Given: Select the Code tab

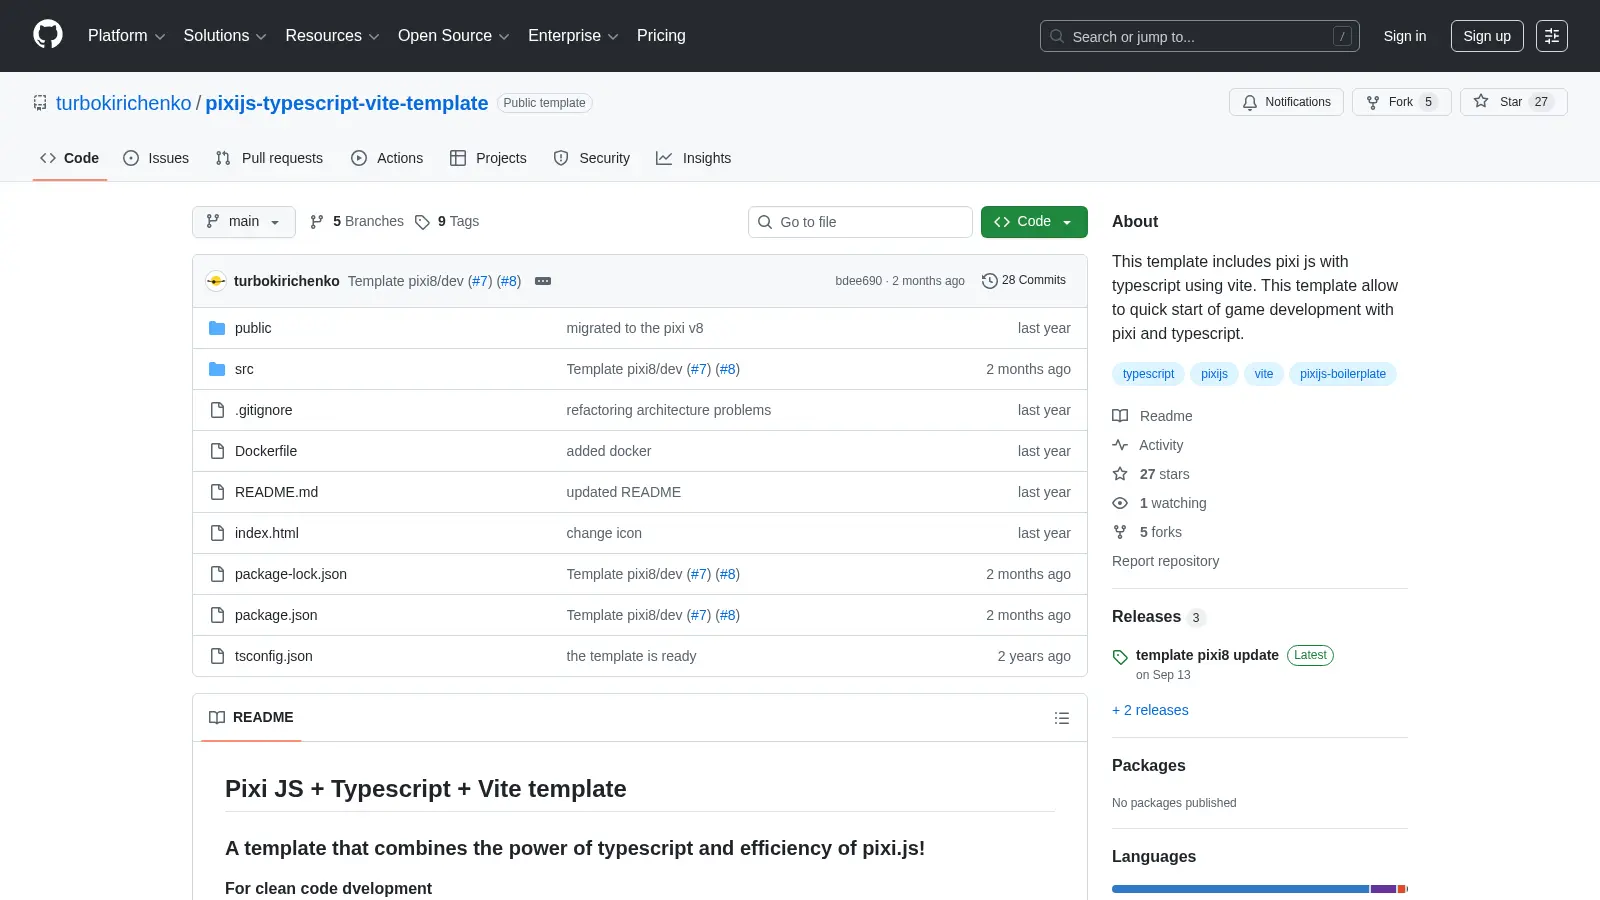Looking at the screenshot, I should tap(70, 158).
